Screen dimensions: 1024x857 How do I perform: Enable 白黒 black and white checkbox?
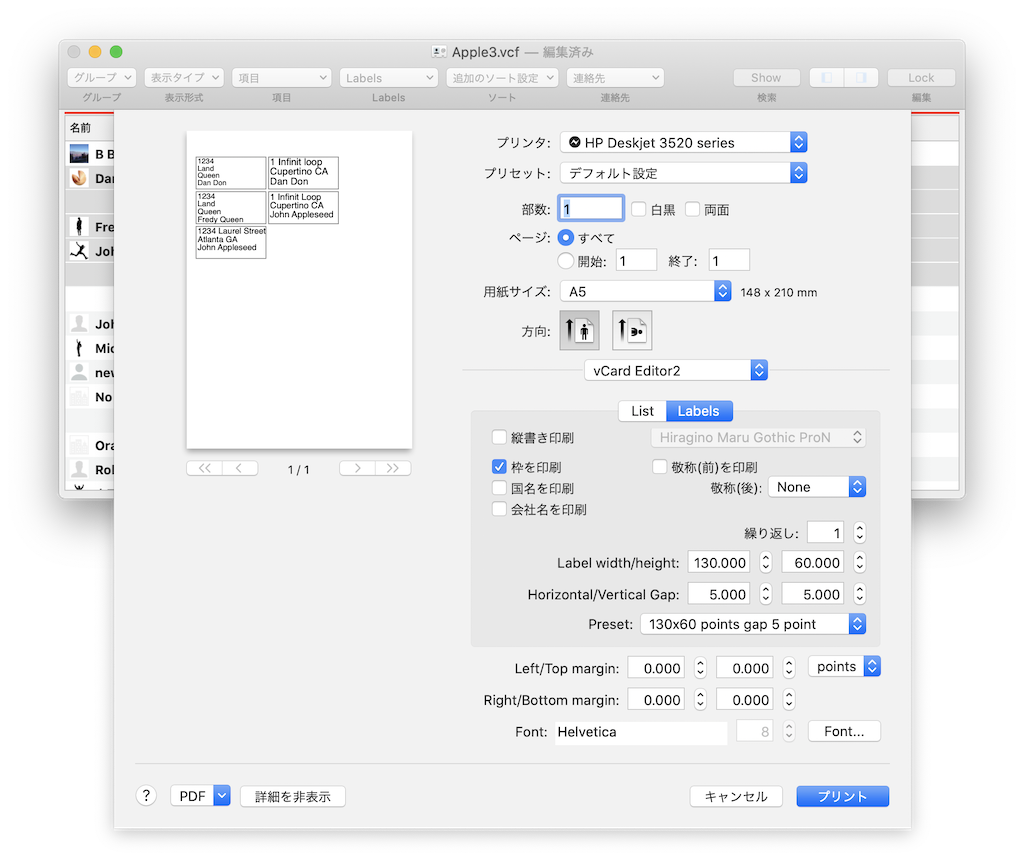tap(639, 209)
